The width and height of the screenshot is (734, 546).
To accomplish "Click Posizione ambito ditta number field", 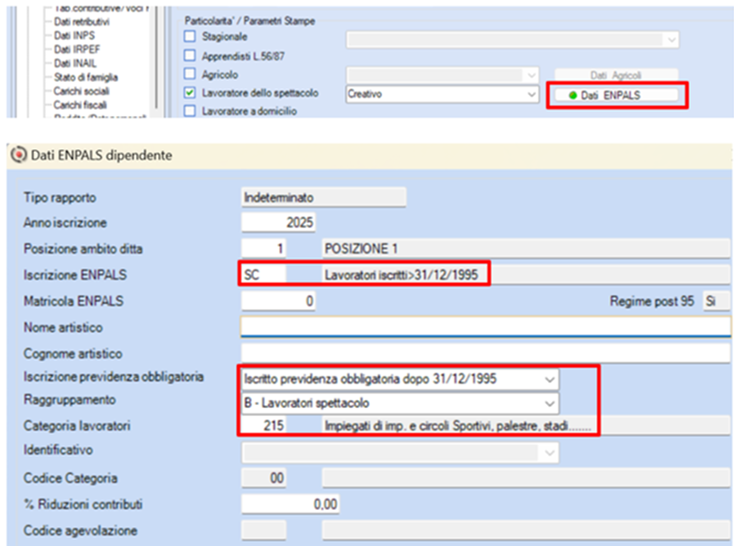I will tap(264, 248).
